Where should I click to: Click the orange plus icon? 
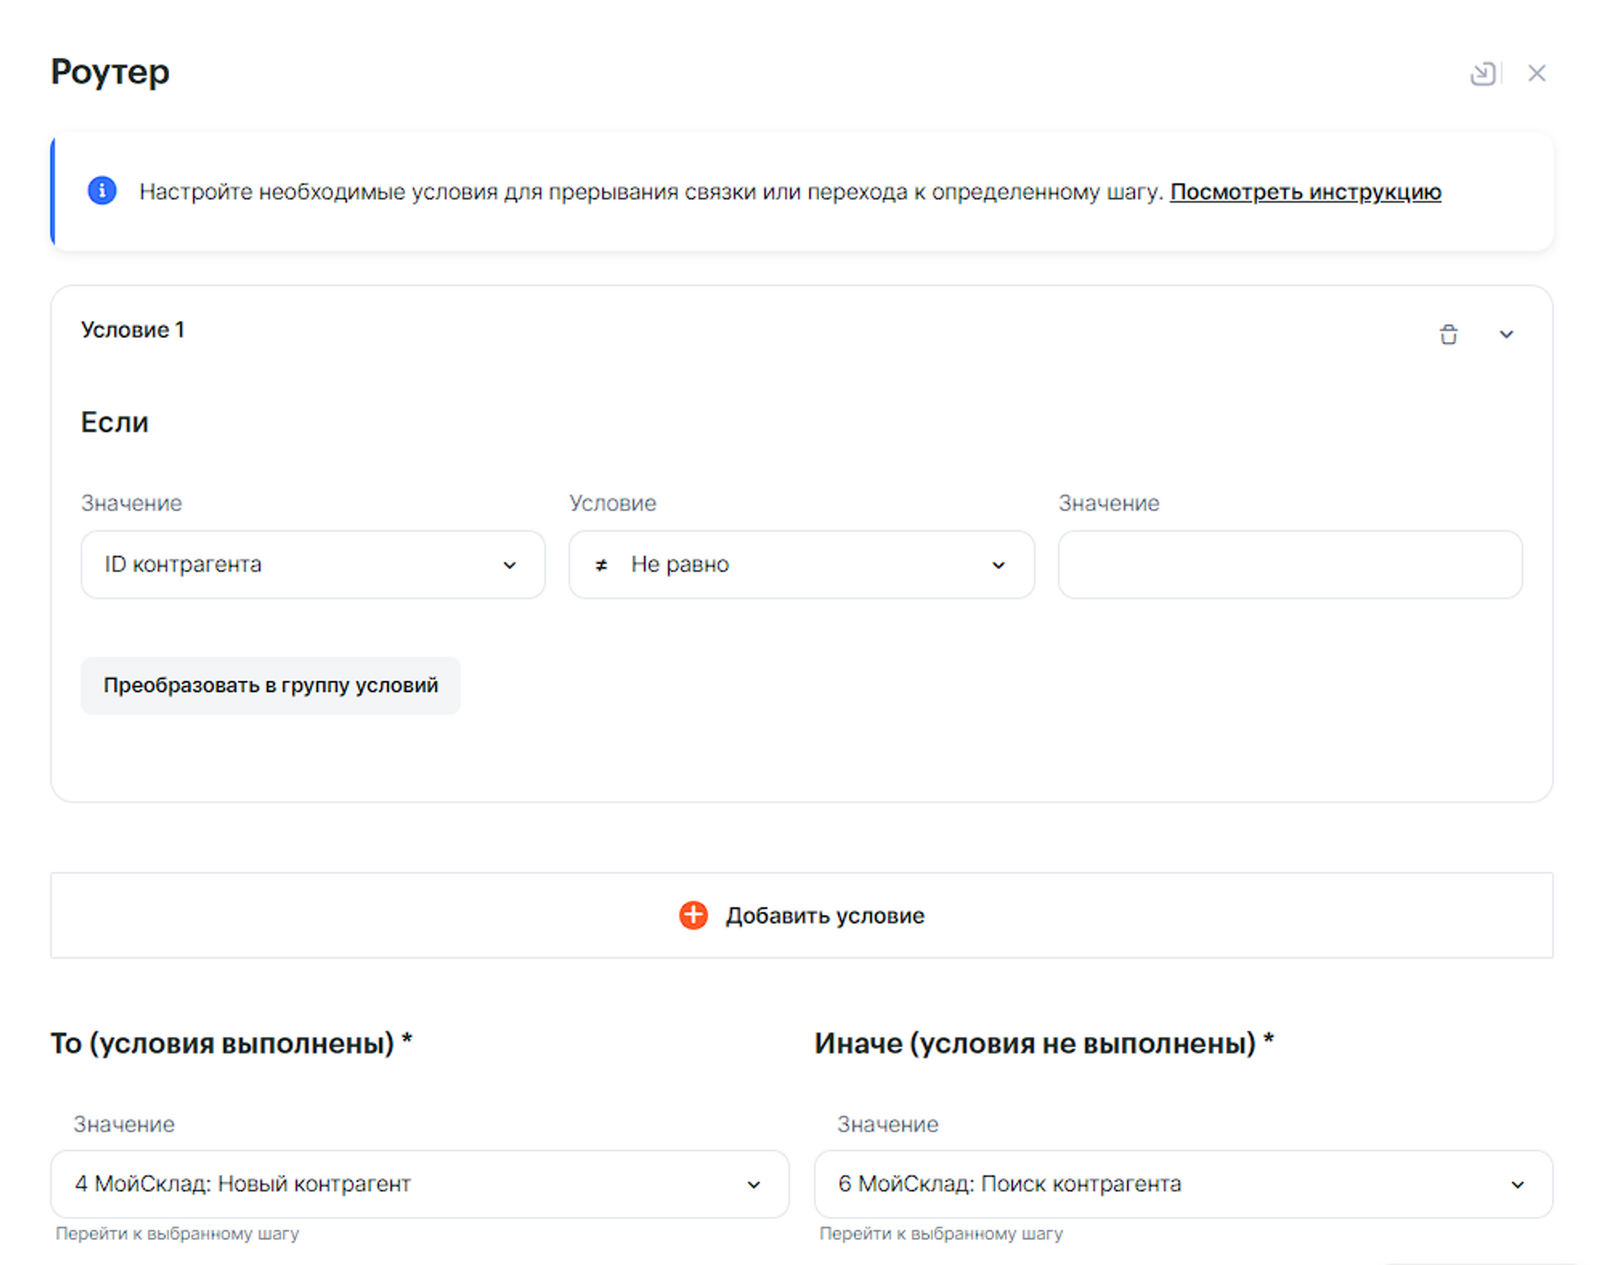tap(693, 915)
